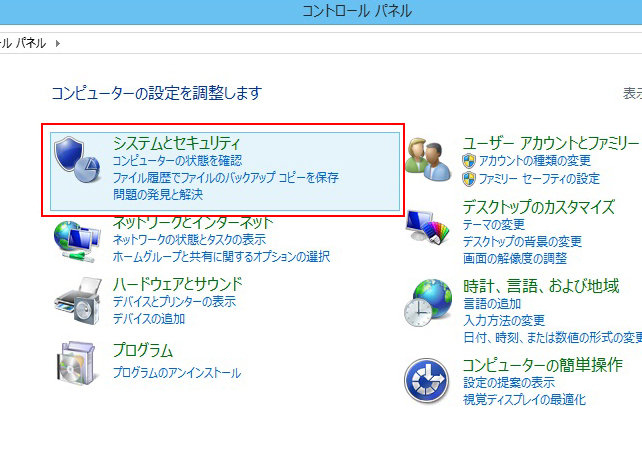Image resolution: width=642 pixels, height=468 pixels.
Task: Open ファイル履歴でファイルのバックアップ コピーを保存 link
Action: [226, 177]
